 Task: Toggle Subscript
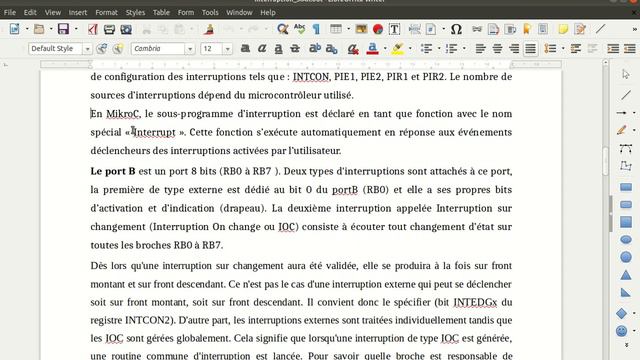click(331, 49)
